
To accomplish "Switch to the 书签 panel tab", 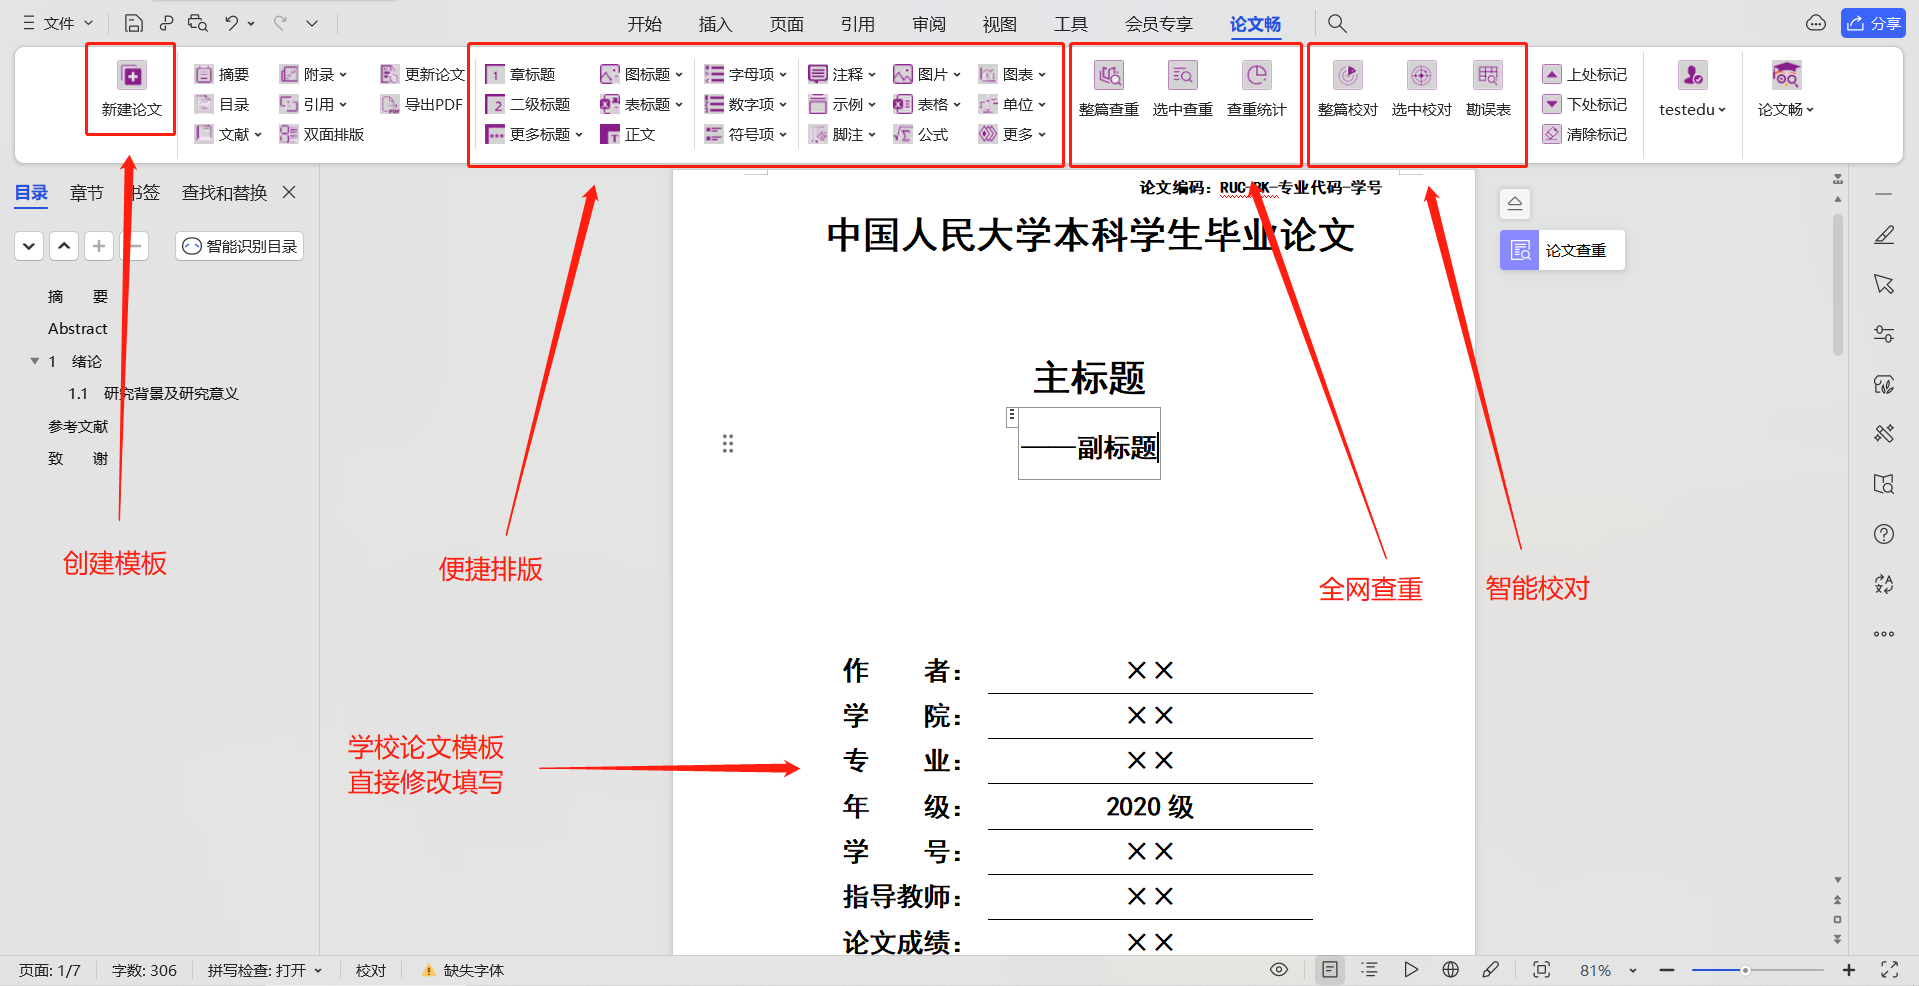I will 143,192.
